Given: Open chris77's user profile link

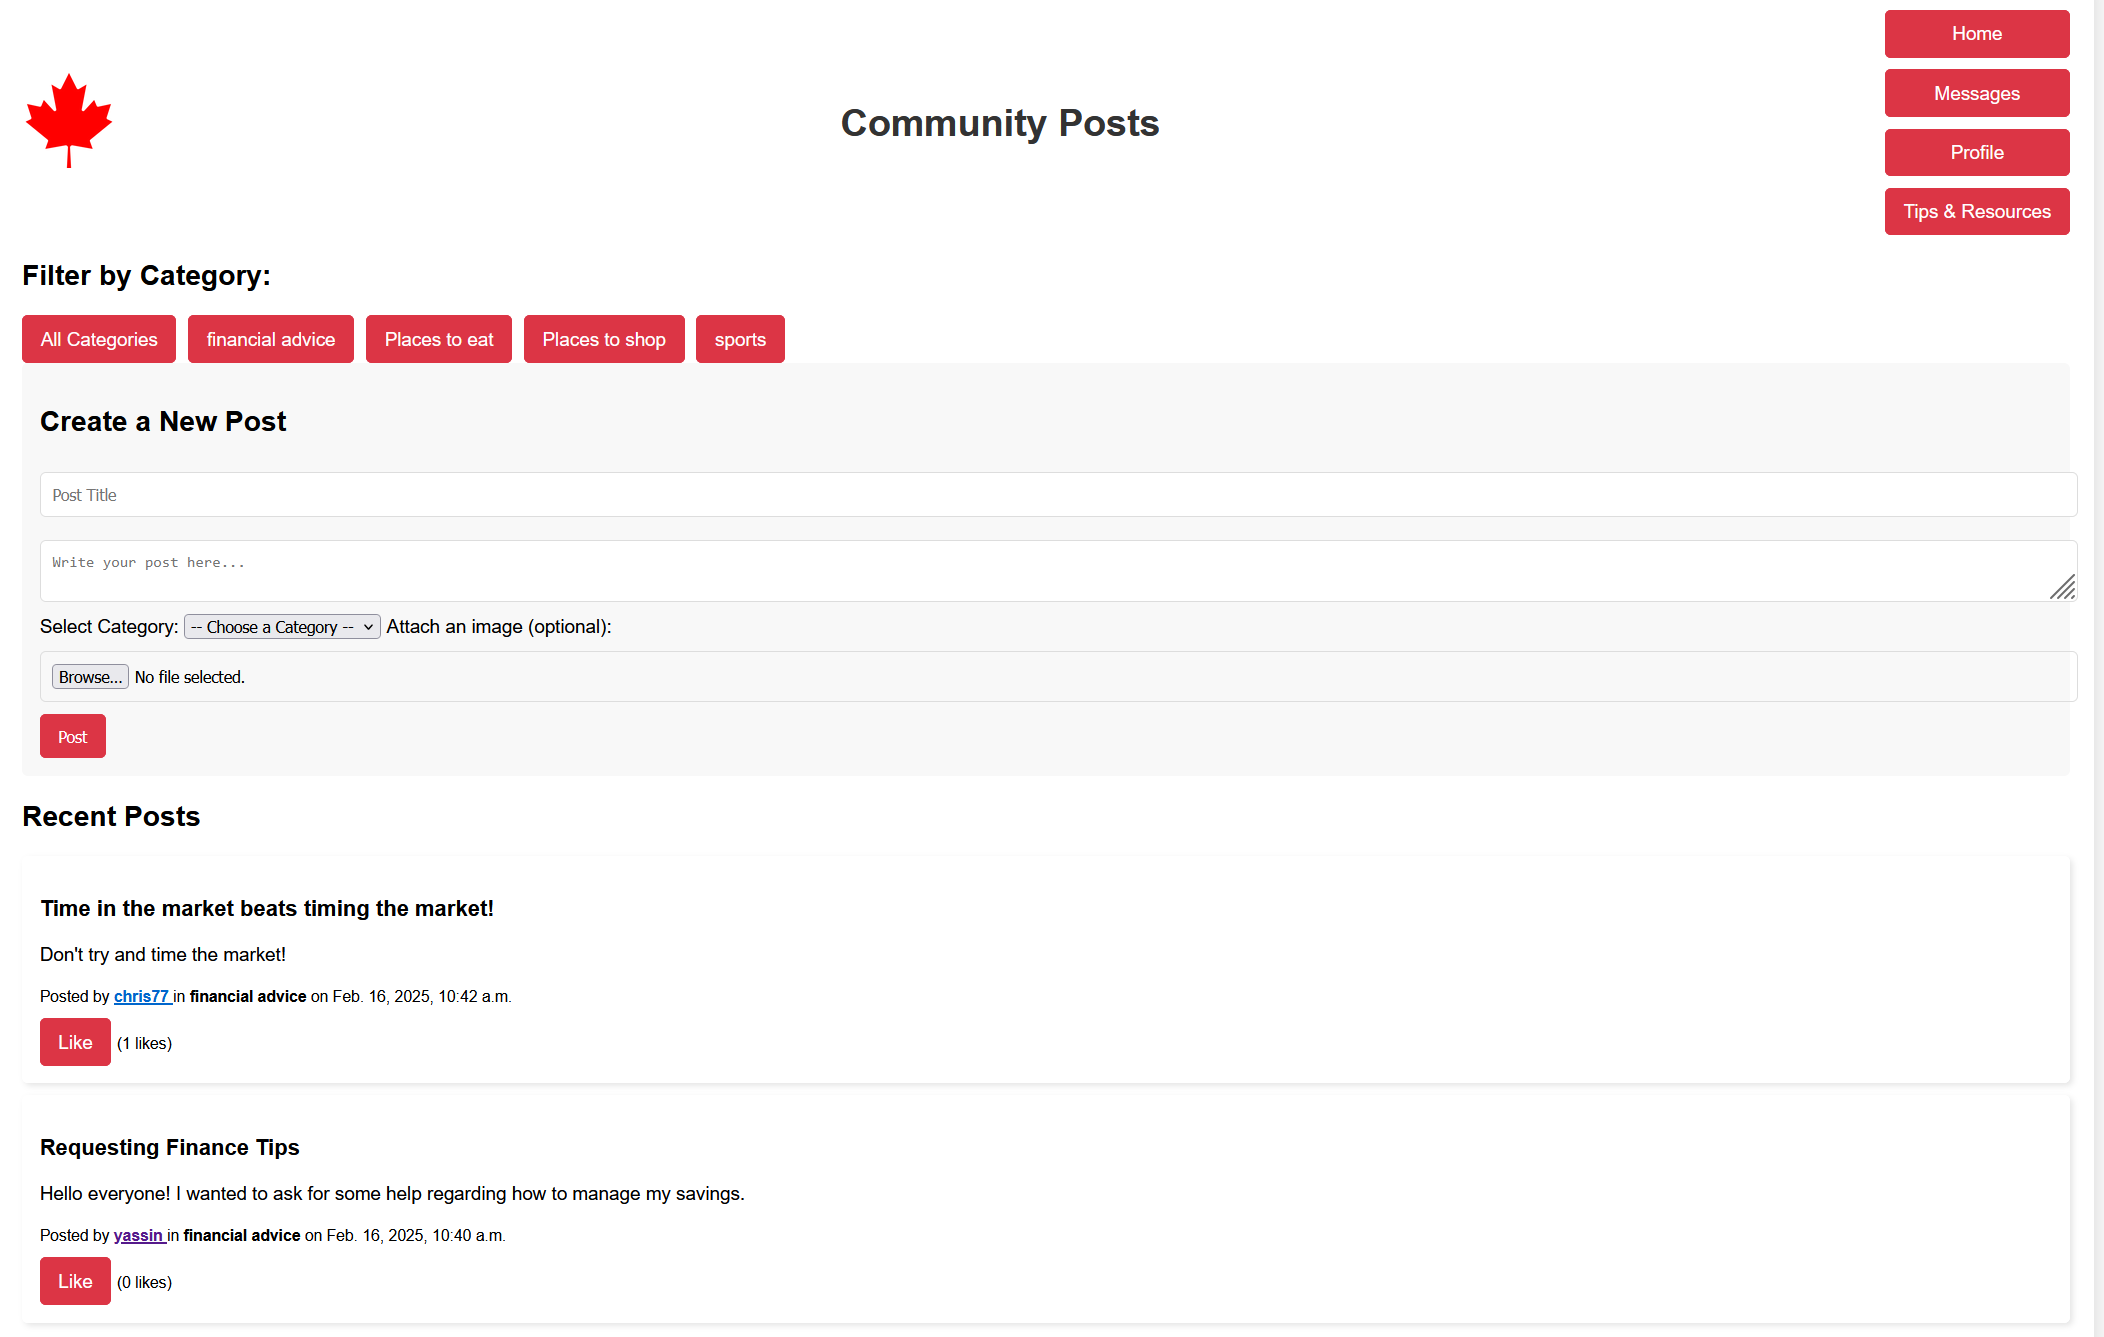Looking at the screenshot, I should (x=141, y=996).
